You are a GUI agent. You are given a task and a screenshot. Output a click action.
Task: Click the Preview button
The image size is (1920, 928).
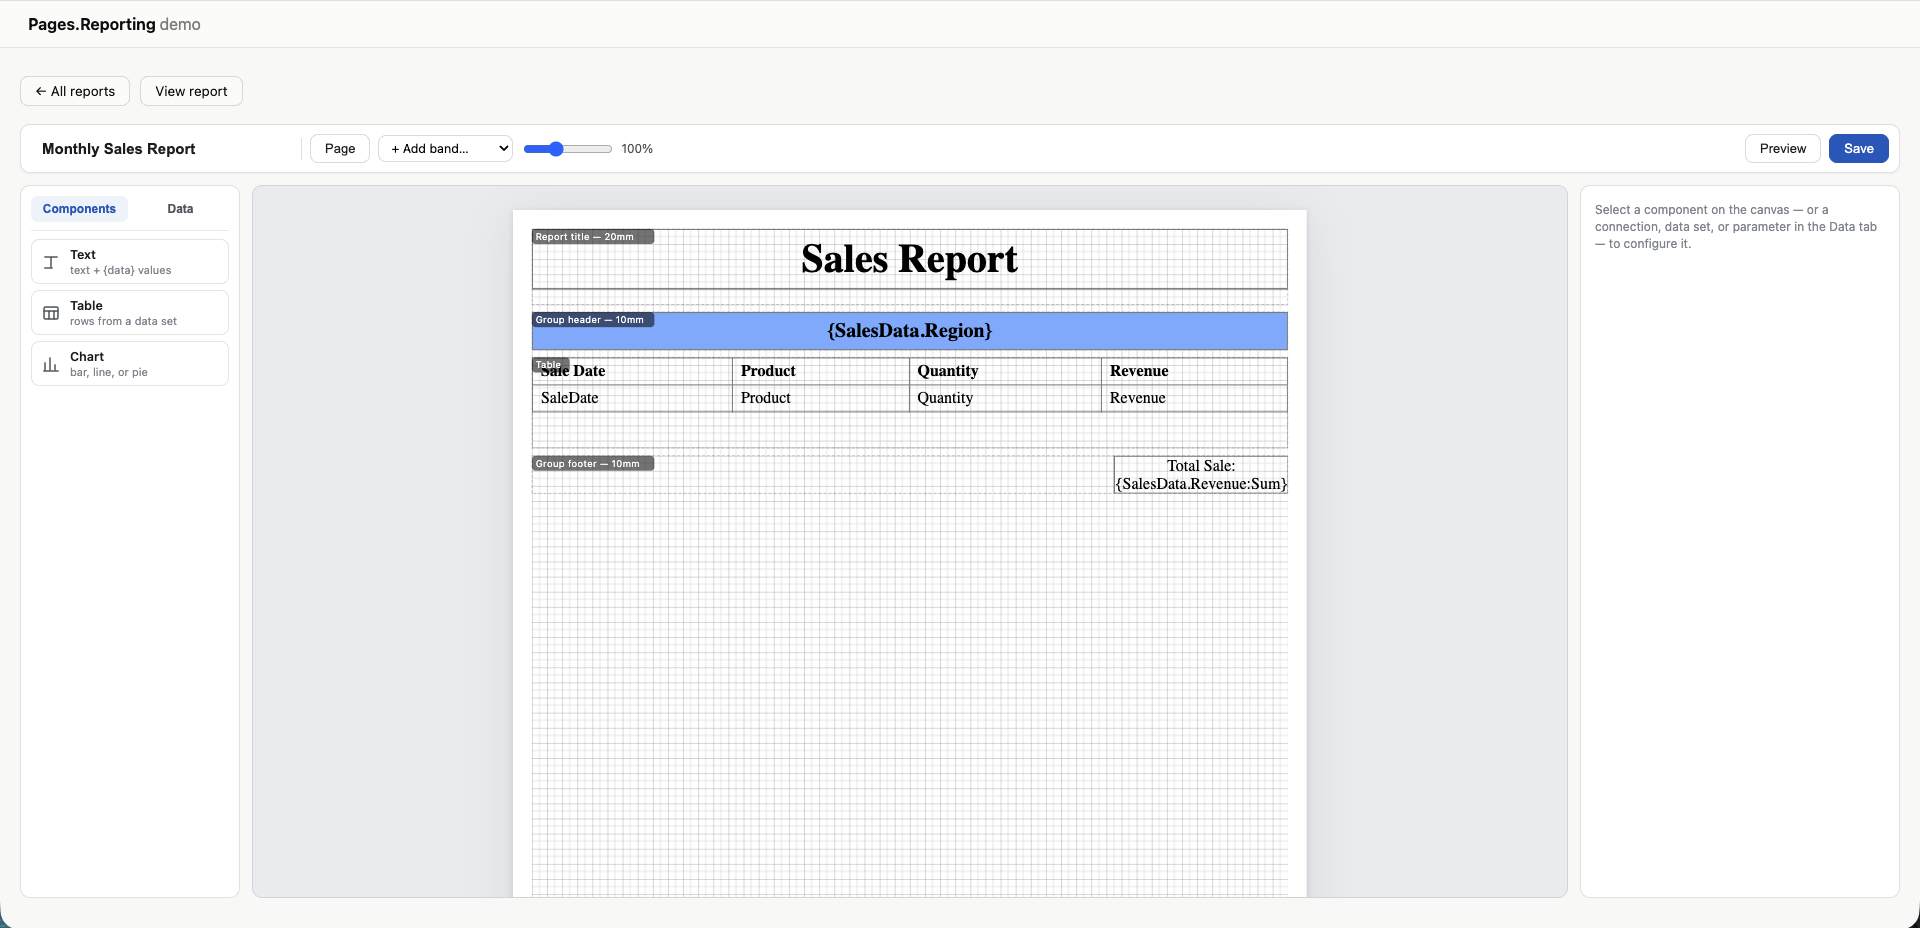coord(1782,148)
